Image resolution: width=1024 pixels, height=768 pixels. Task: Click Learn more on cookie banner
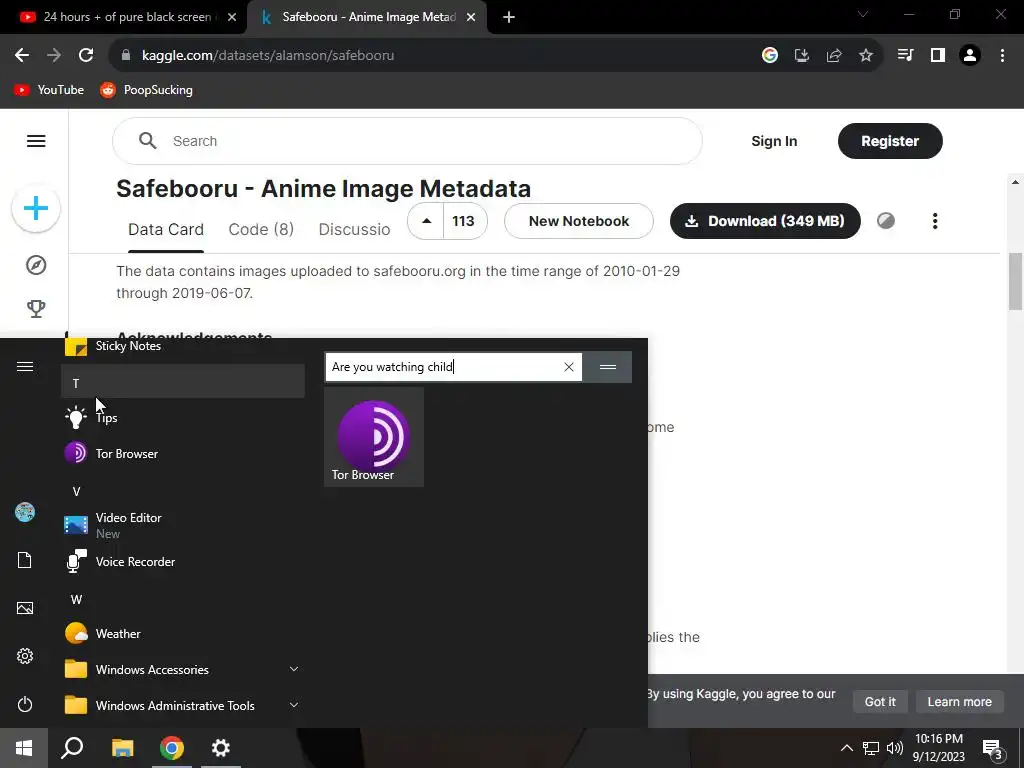tap(959, 701)
